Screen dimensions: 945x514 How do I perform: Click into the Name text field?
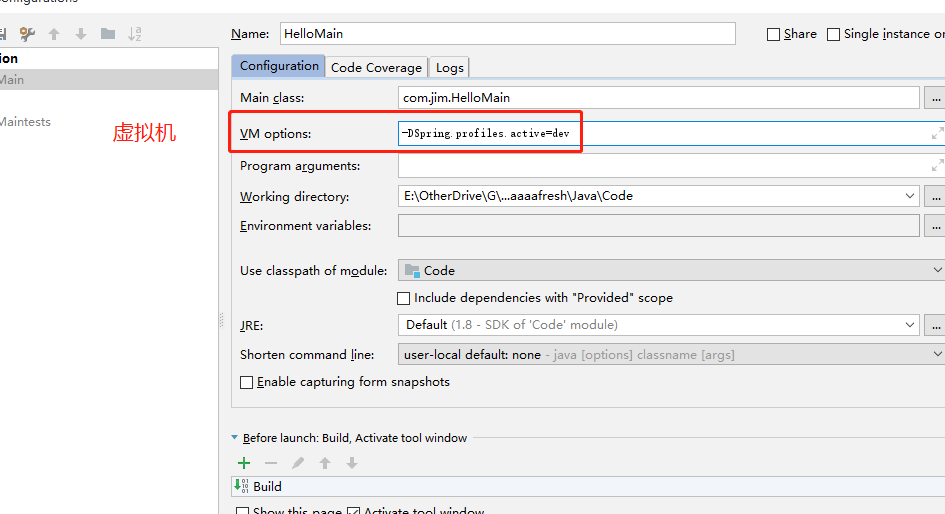[507, 34]
